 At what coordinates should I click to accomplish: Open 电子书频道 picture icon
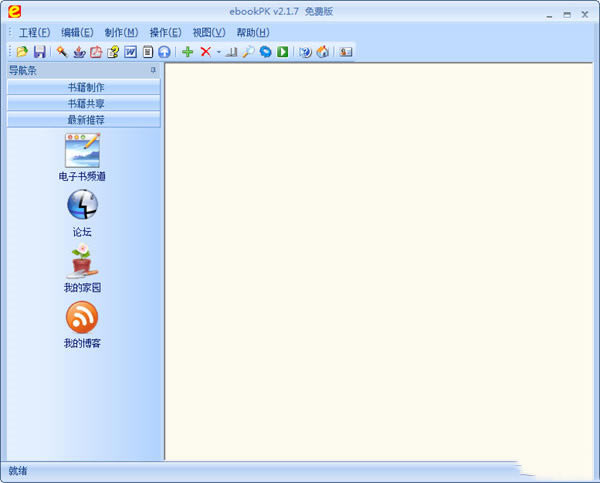click(x=83, y=150)
